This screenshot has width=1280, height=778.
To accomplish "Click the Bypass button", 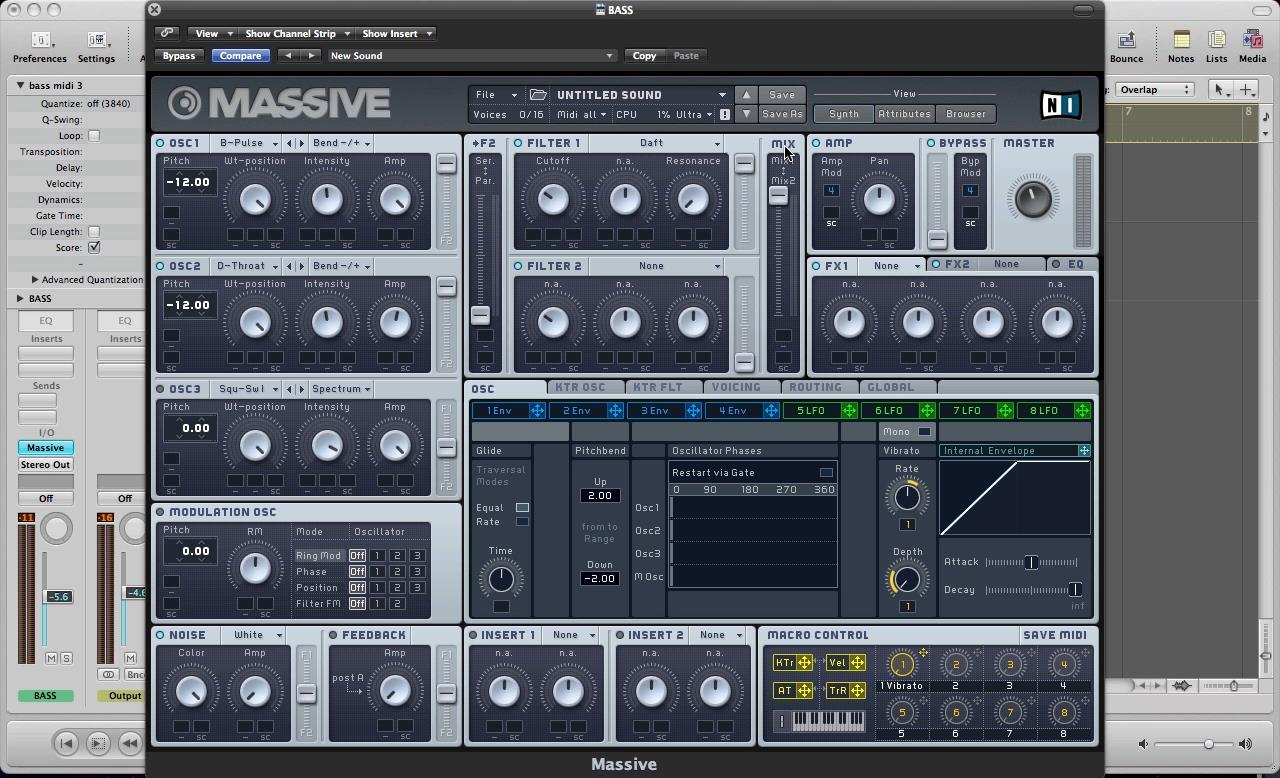I will (179, 56).
